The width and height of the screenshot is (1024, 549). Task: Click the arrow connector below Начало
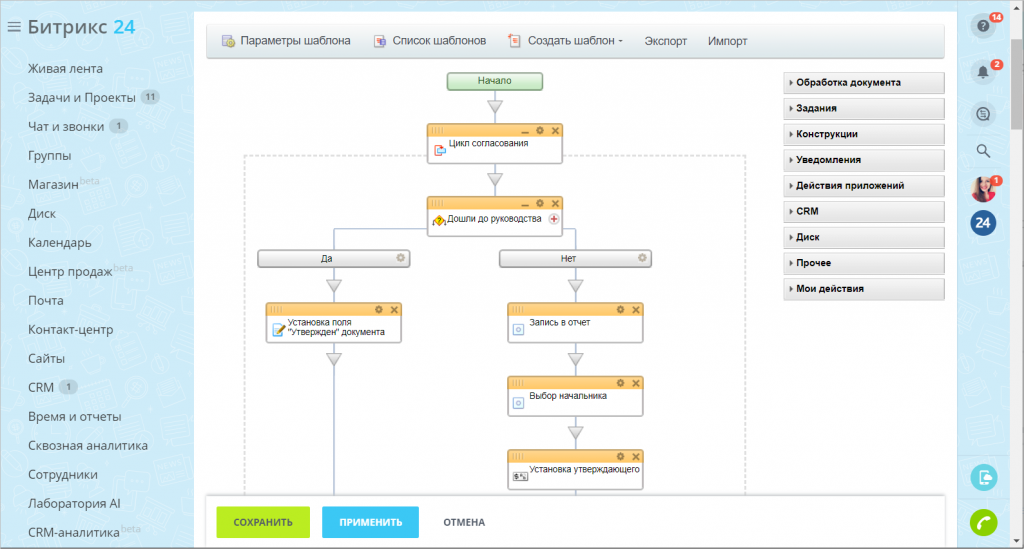495,106
